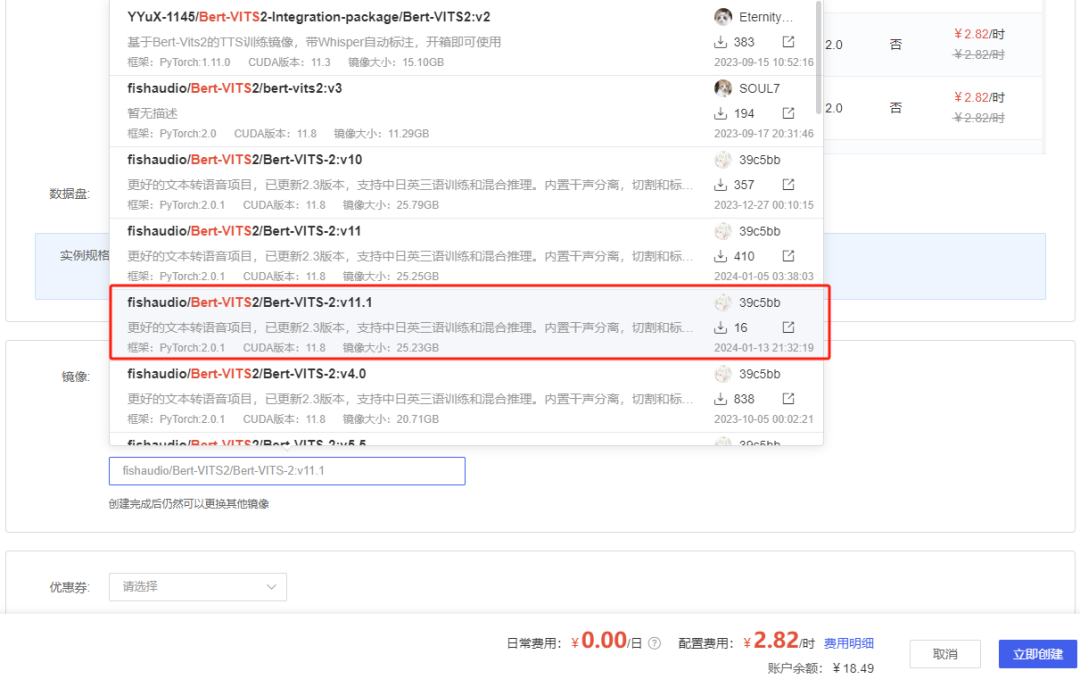Image resolution: width=1080 pixels, height=679 pixels.
Task: Click download icon beside count 194
Action: (x=720, y=113)
